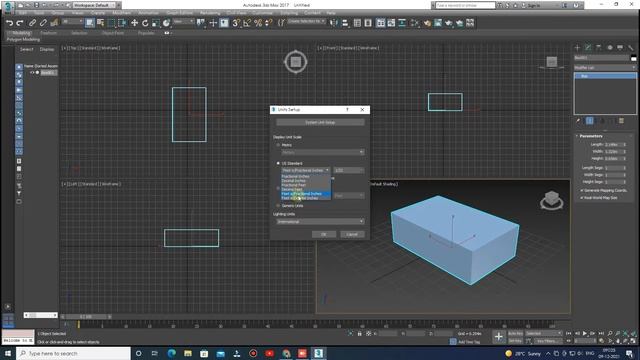Choose Decimal Inches from dropdown list
This screenshot has width=640, height=360.
point(306,180)
